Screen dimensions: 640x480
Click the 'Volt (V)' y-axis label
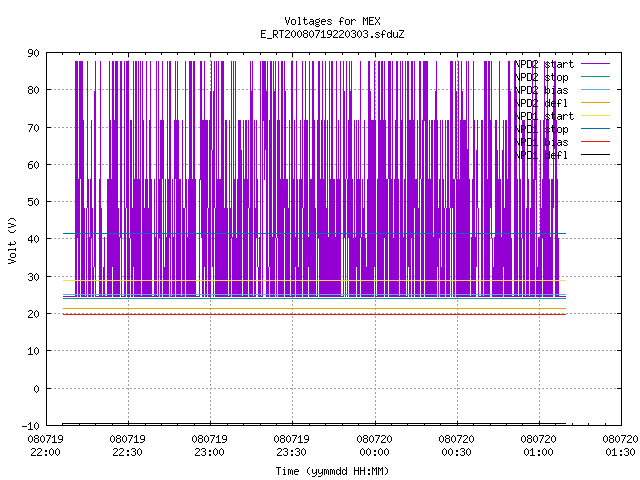coord(12,240)
